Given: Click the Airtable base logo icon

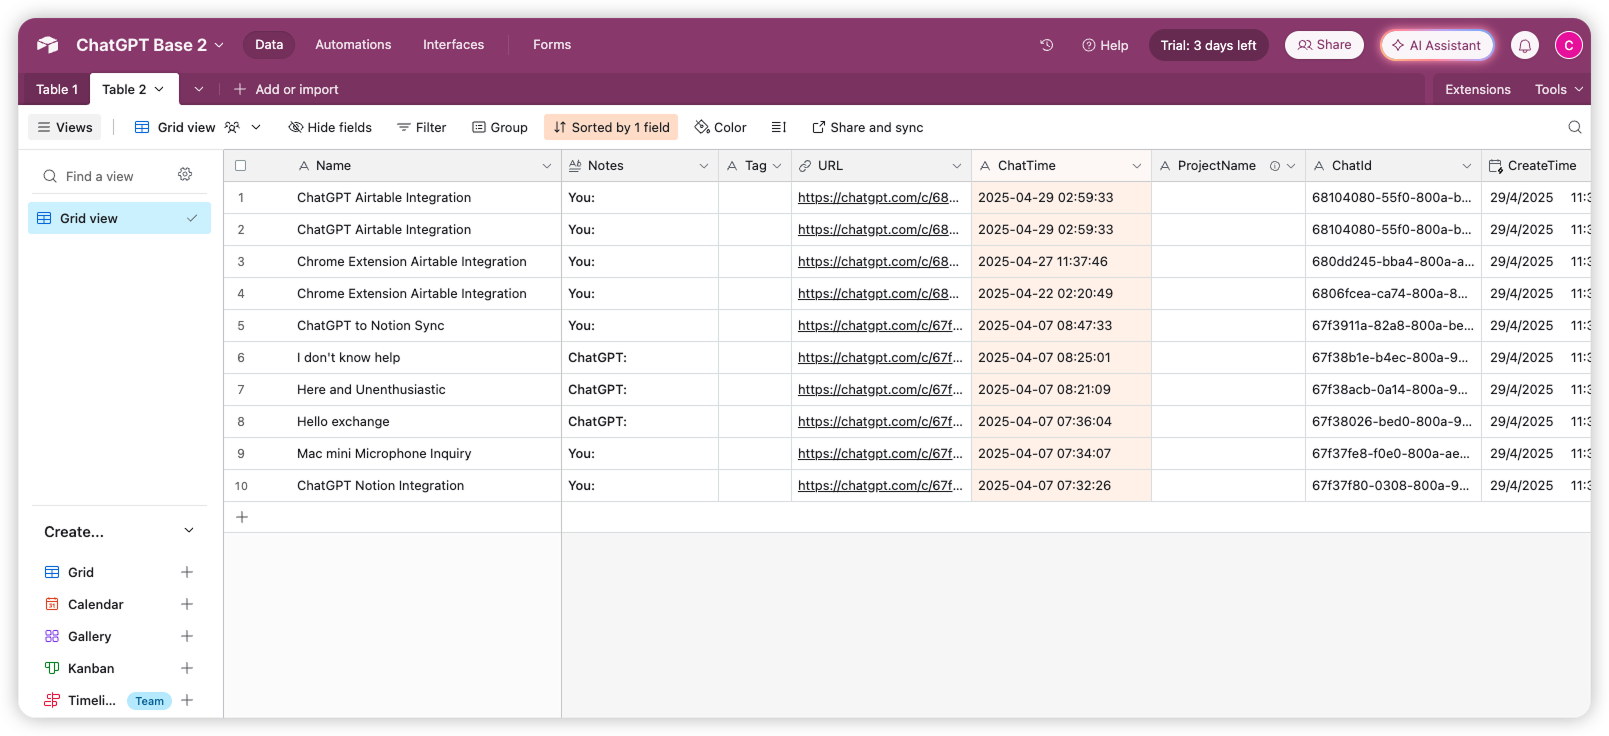Looking at the screenshot, I should click(x=48, y=45).
